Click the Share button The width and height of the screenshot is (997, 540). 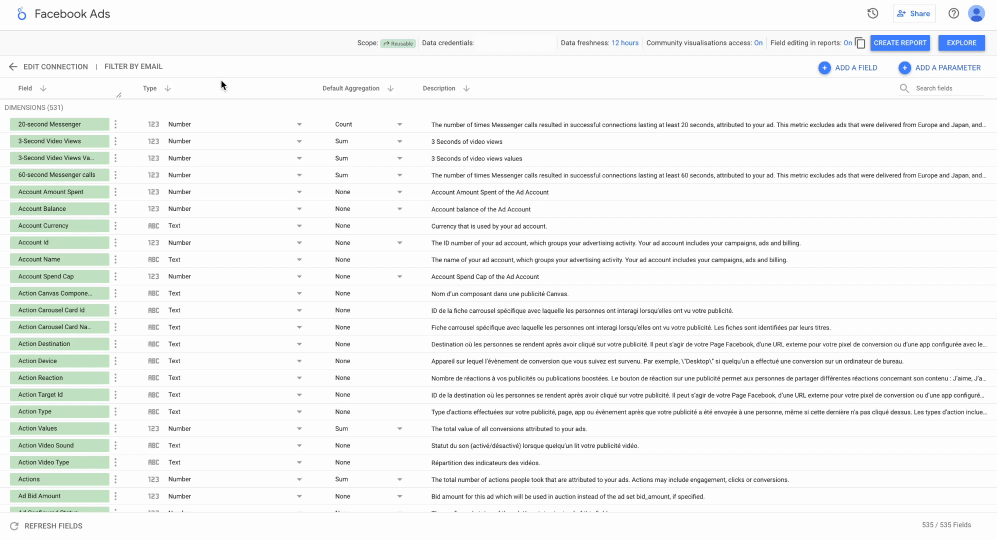[x=914, y=13]
